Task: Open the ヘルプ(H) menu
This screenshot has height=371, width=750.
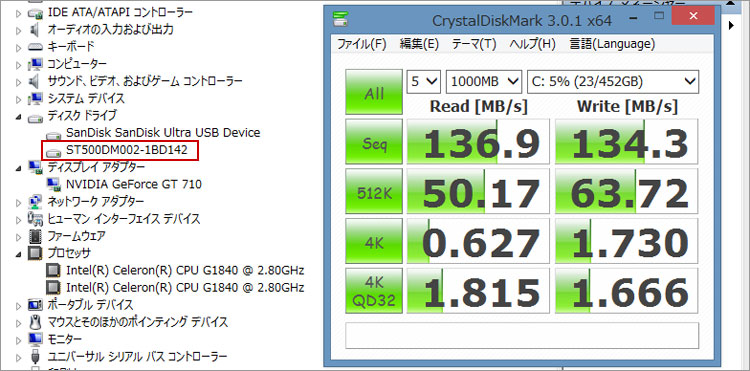Action: [x=532, y=44]
